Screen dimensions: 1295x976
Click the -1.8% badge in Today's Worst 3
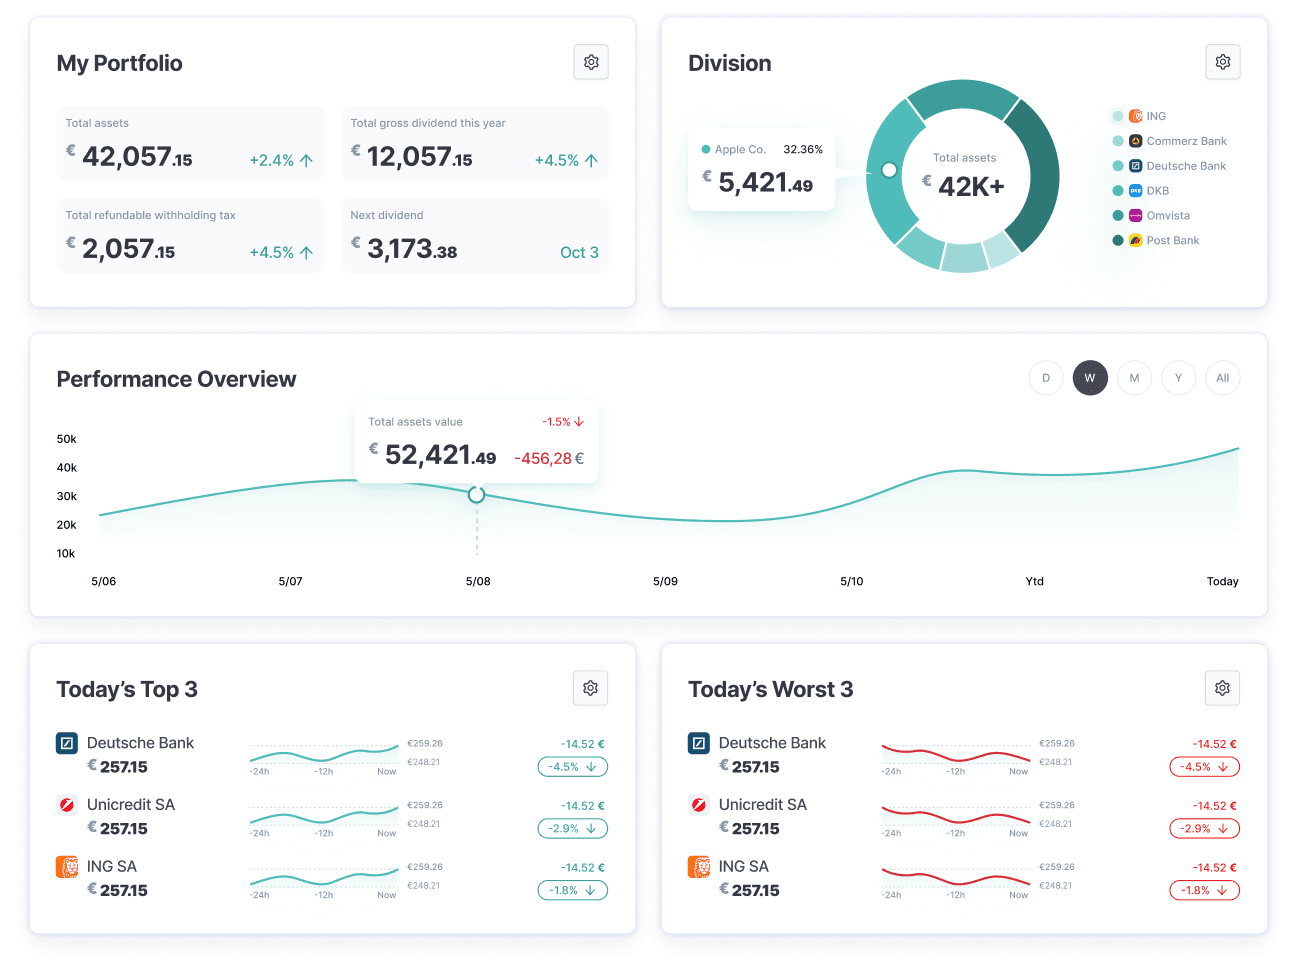point(1204,890)
